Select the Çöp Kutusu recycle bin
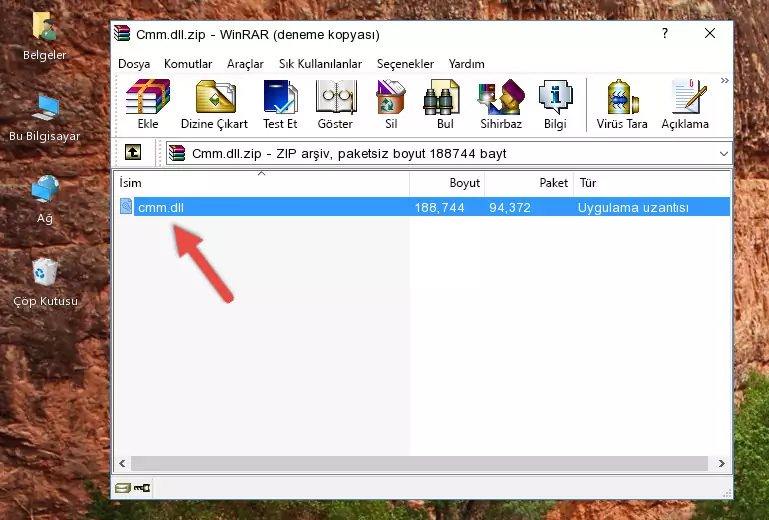 (x=45, y=283)
